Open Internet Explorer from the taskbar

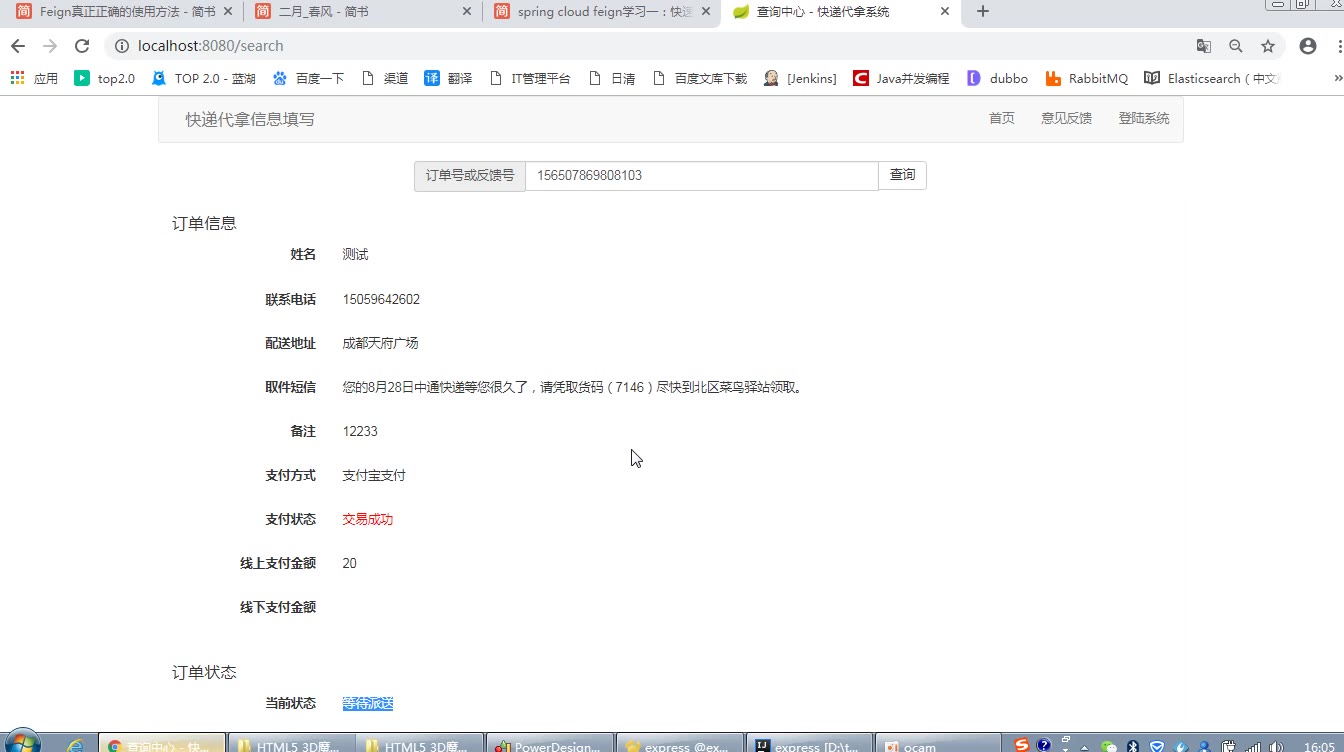tap(75, 746)
